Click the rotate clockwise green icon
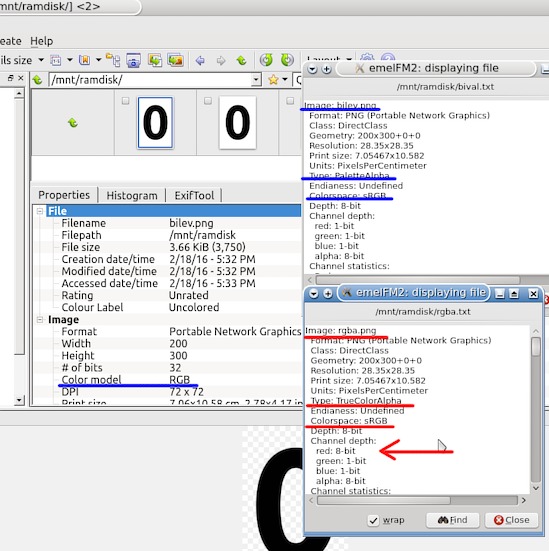549x551 pixels. click(x=287, y=60)
